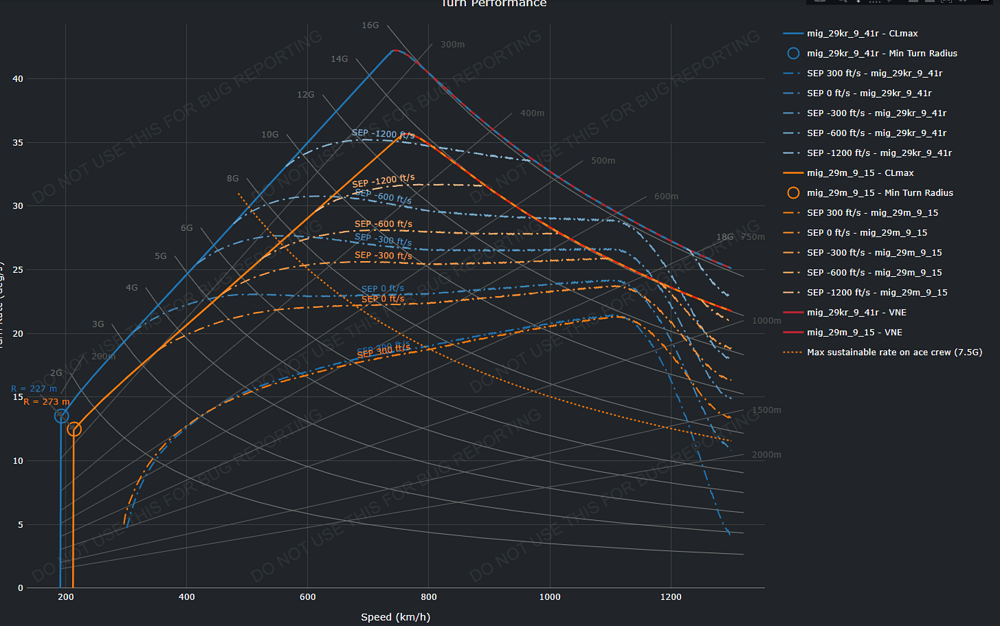Click the '400m' radius label
The width and height of the screenshot is (1000, 626).
click(x=533, y=113)
